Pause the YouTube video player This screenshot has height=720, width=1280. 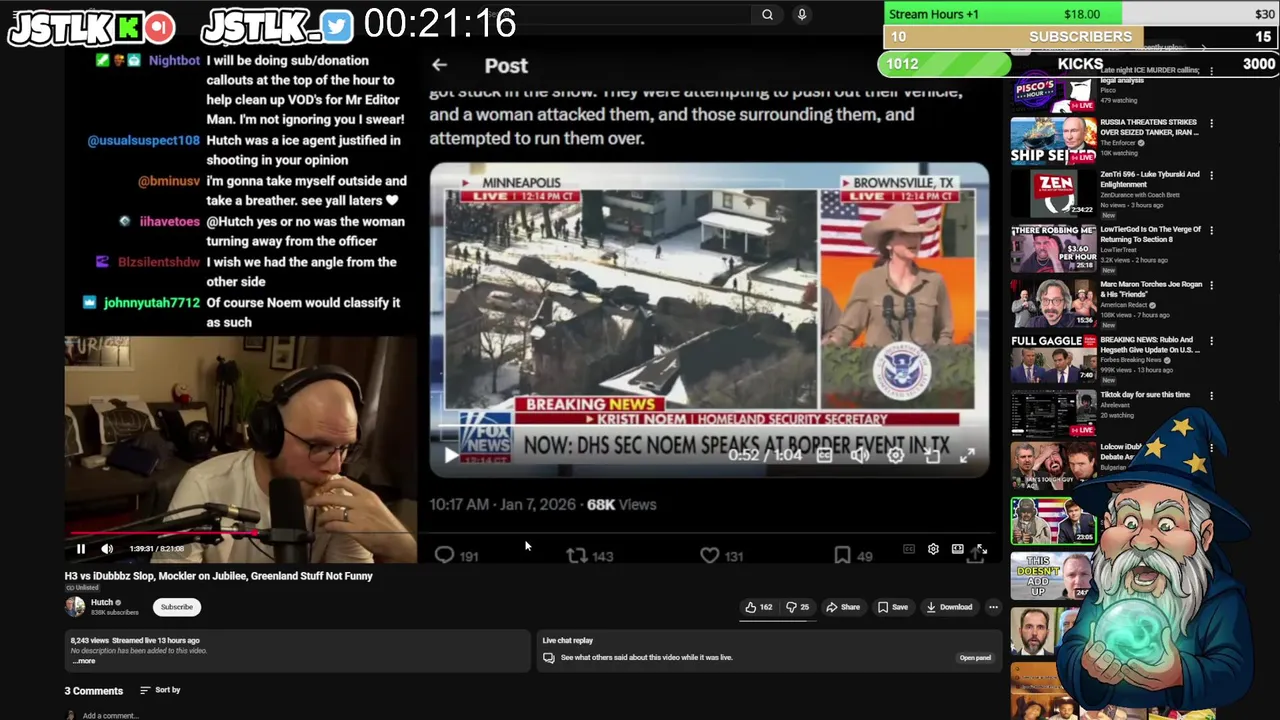click(81, 548)
